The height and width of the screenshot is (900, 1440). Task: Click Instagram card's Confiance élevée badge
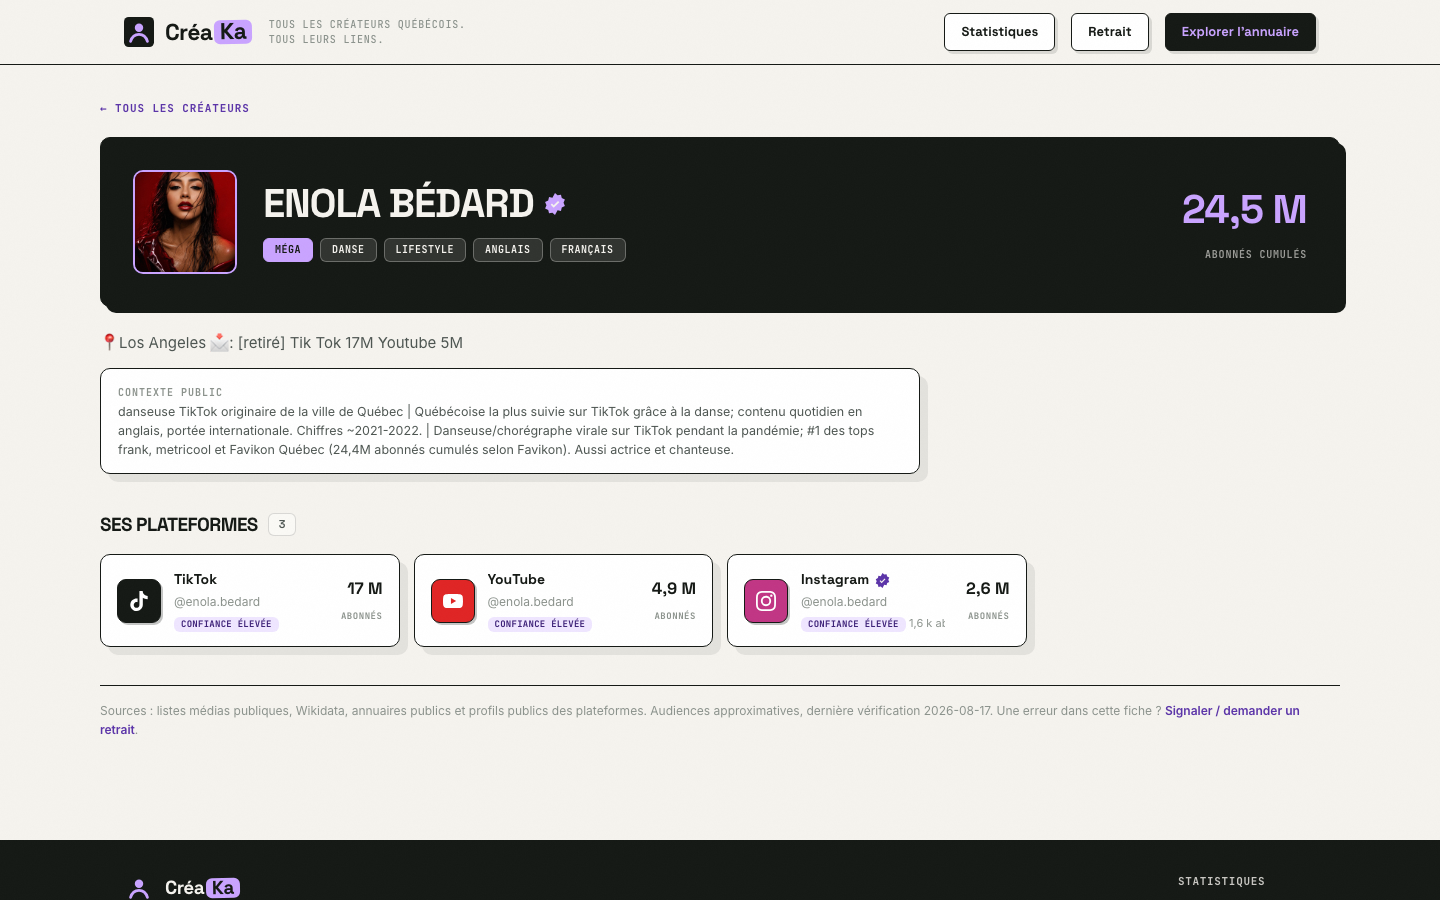point(853,624)
